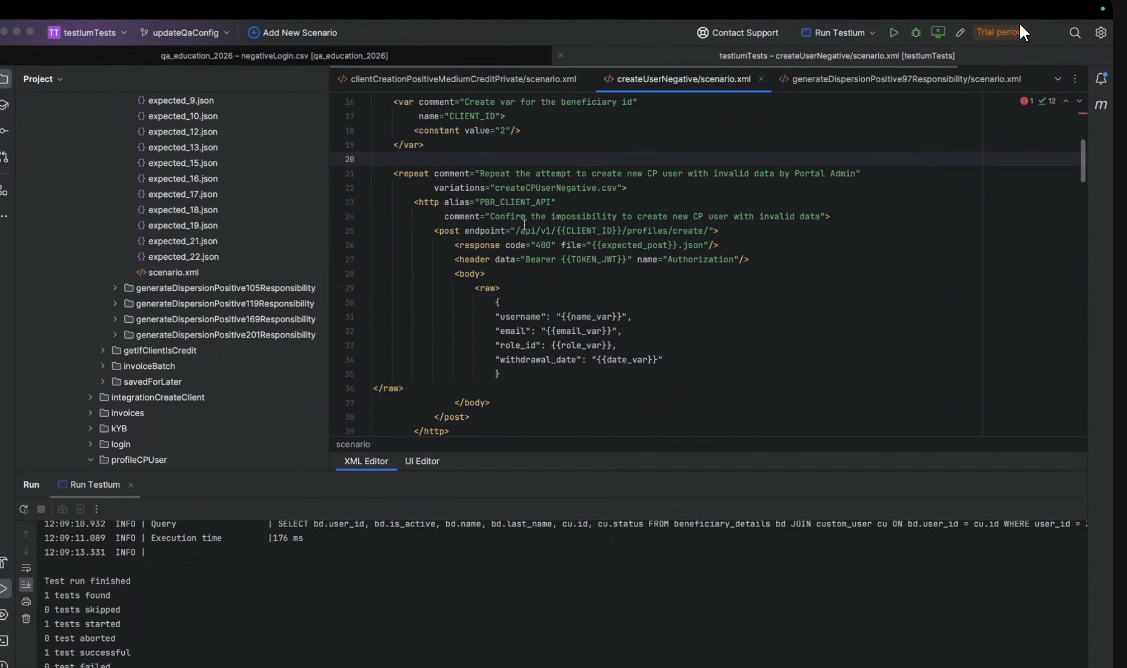Open more options in Run toolbar
Image resolution: width=1127 pixels, height=668 pixels.
[96, 509]
